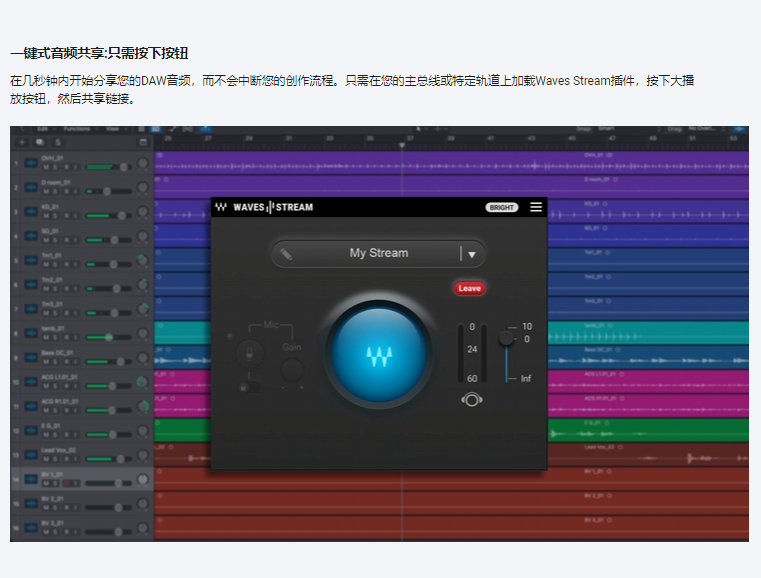
Task: Click the heading 一键式音频共享:只需按下按钮
Action: pos(99,53)
